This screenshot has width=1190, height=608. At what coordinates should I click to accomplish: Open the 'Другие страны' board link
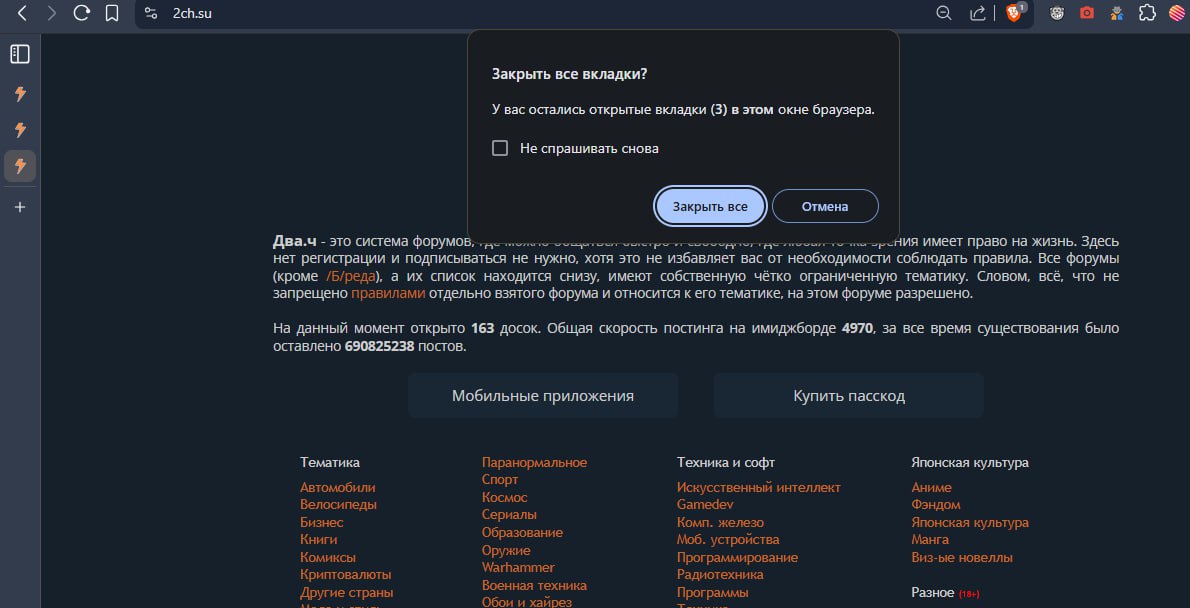(347, 593)
